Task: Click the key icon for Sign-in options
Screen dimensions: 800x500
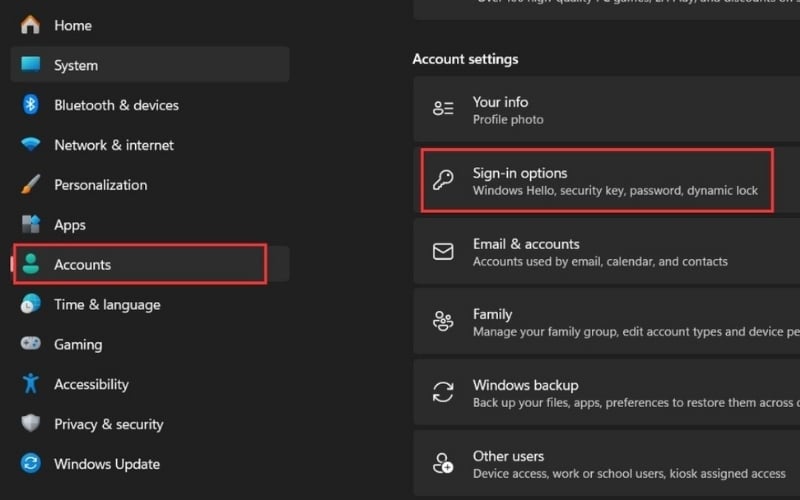Action: tap(443, 180)
